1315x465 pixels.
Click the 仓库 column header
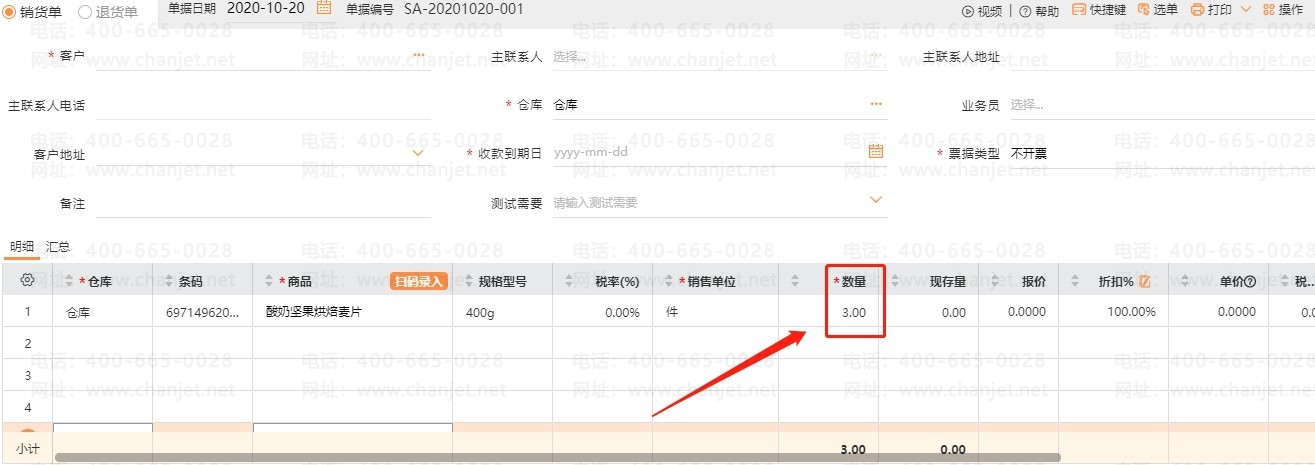[103, 282]
